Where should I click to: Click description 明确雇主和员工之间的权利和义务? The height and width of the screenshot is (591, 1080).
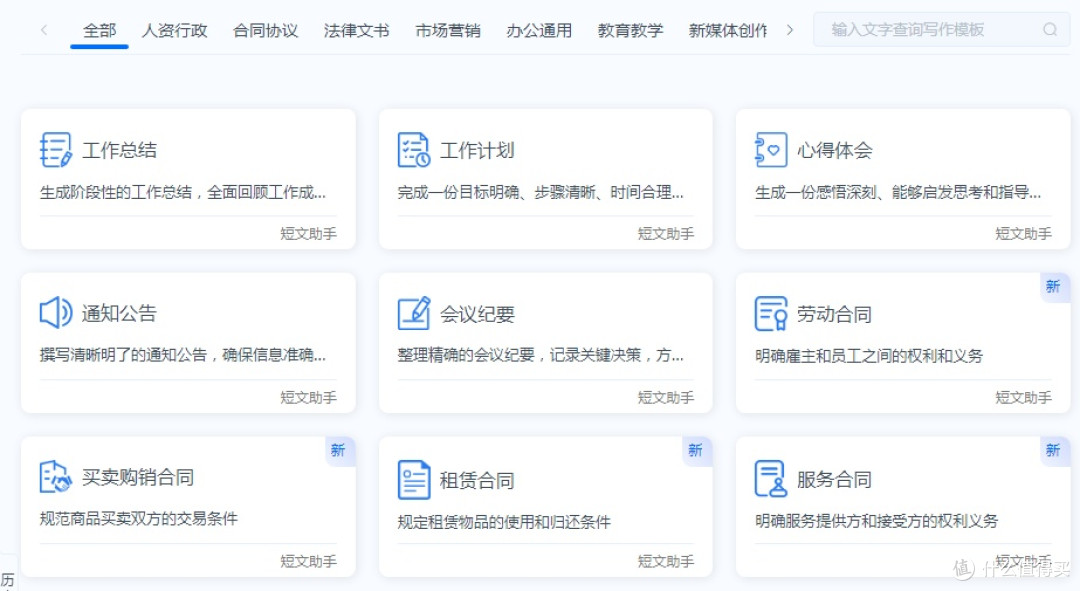[x=869, y=355]
